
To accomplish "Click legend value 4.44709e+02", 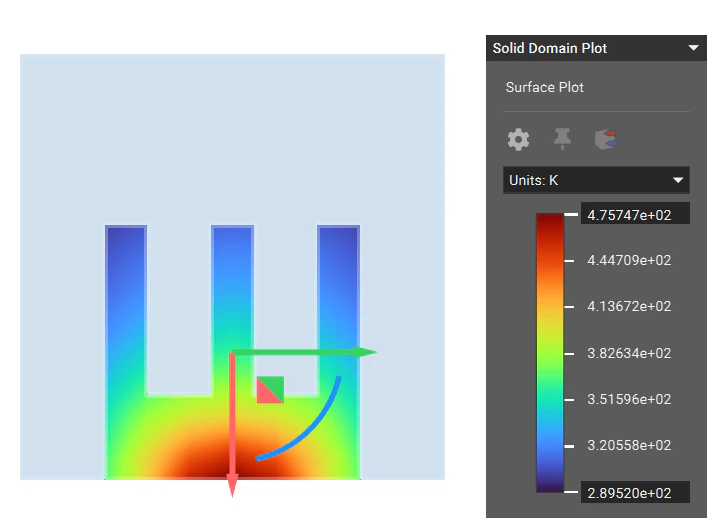I will 629,260.
